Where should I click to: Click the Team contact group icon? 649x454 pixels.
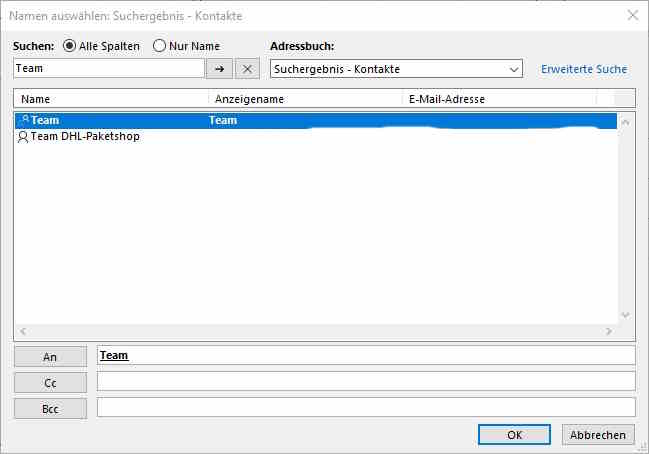[23, 120]
